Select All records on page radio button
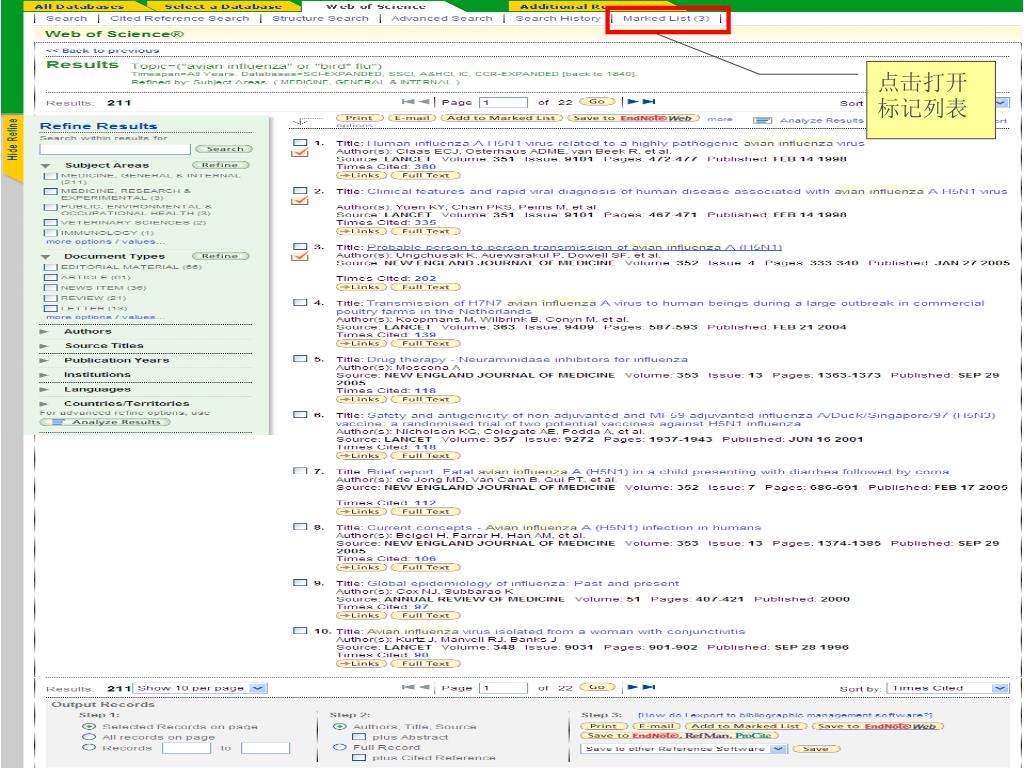This screenshot has height=768, width=1024. coord(89,737)
